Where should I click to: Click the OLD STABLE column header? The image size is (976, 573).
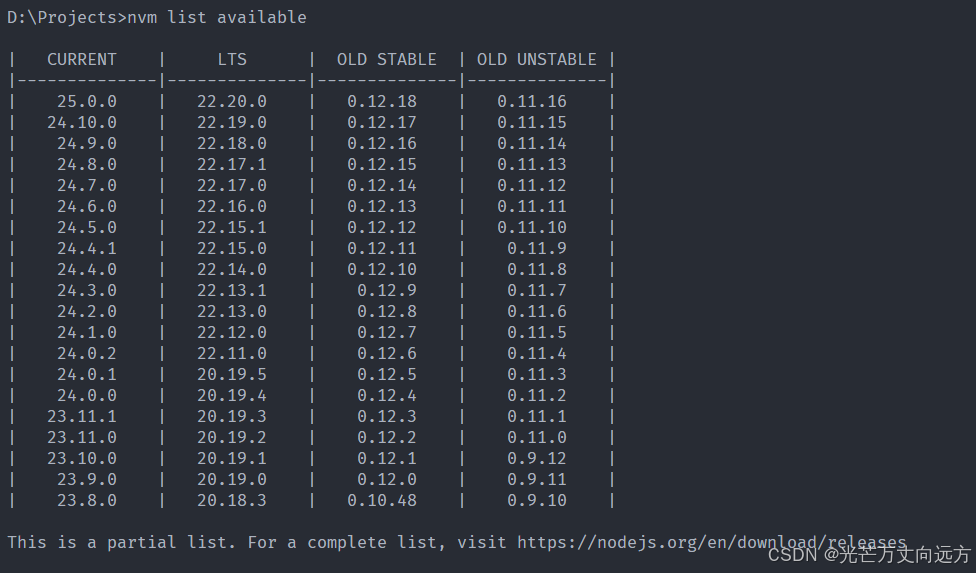click(387, 60)
